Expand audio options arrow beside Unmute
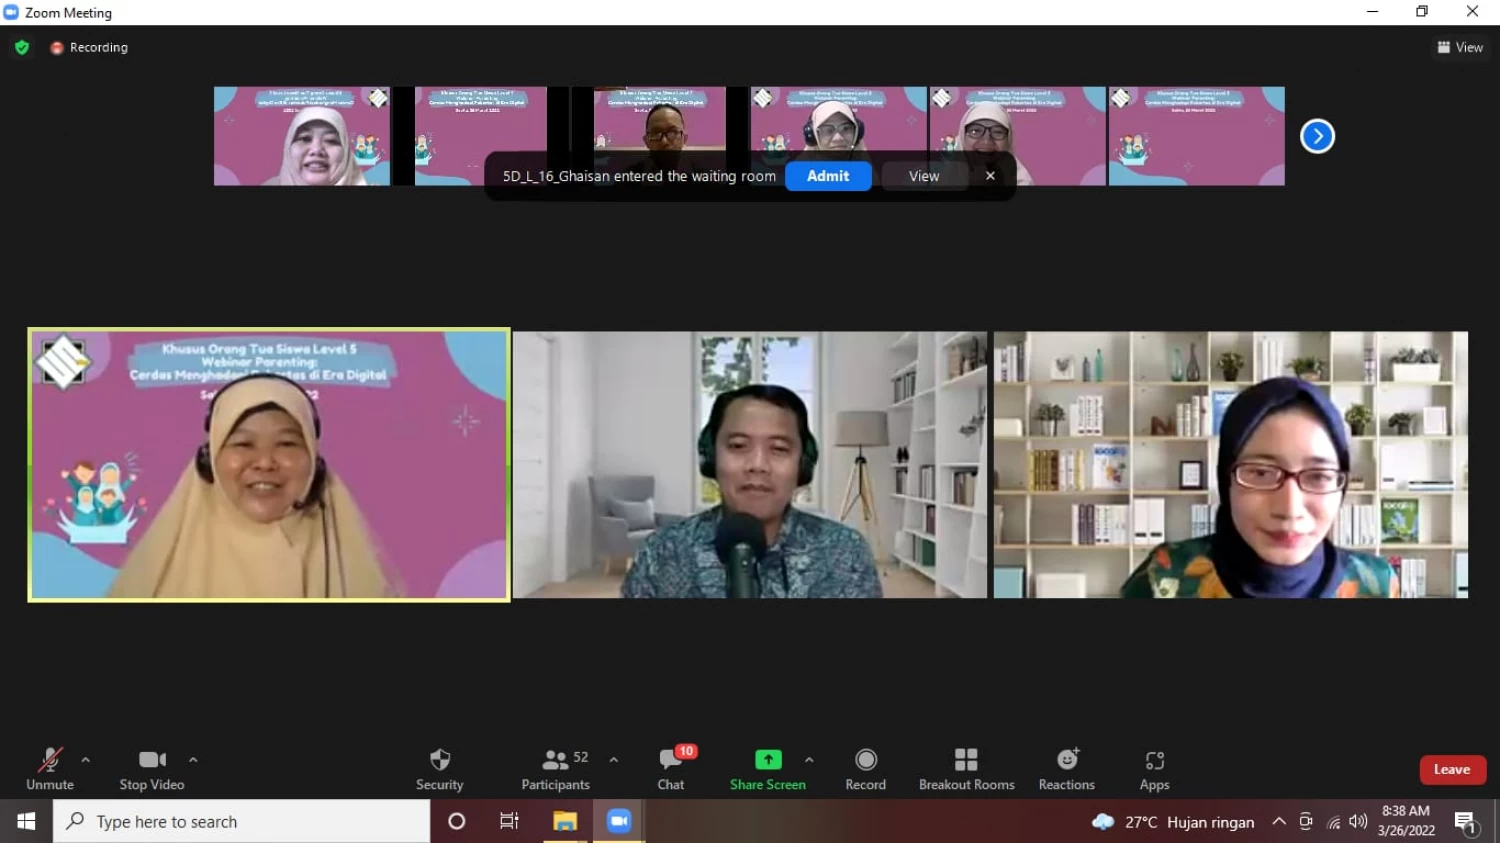This screenshot has height=843, width=1500. click(x=86, y=760)
